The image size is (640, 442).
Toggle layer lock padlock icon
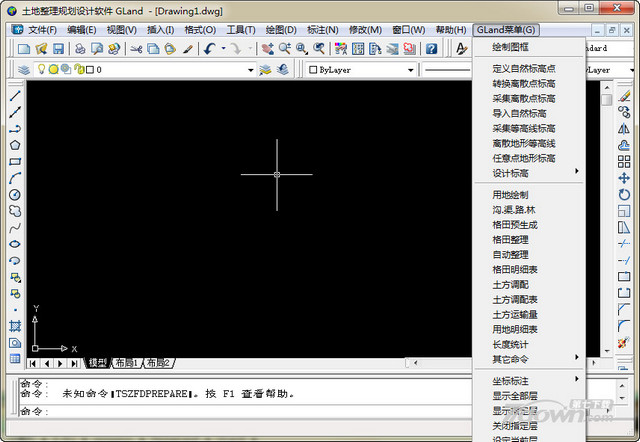tap(79, 69)
